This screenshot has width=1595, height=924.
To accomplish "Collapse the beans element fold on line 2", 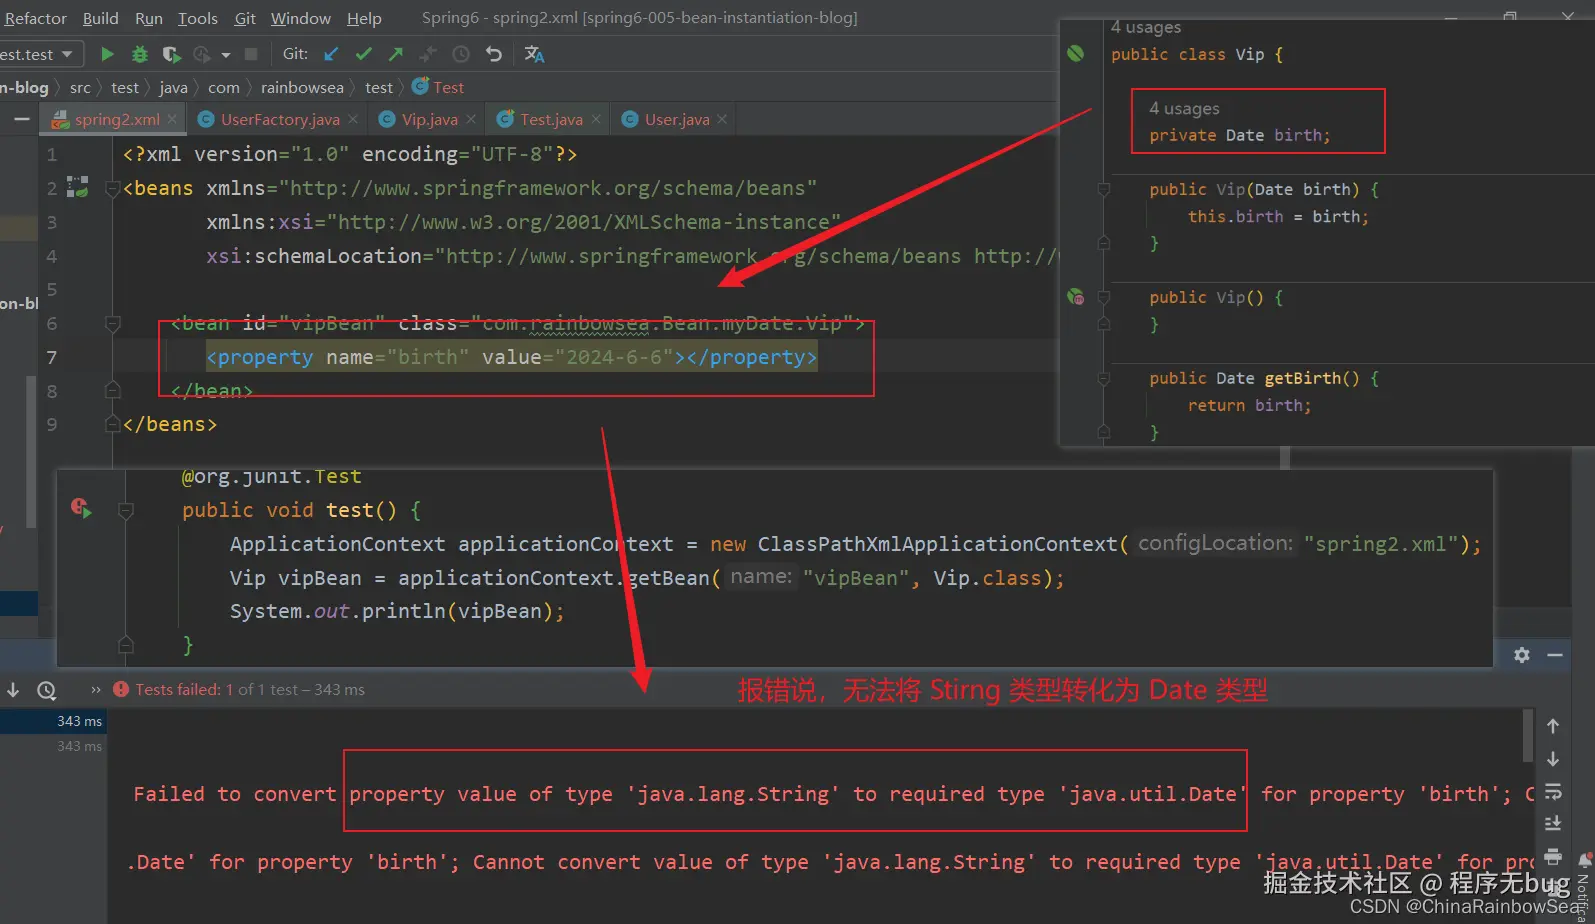I will (x=113, y=188).
